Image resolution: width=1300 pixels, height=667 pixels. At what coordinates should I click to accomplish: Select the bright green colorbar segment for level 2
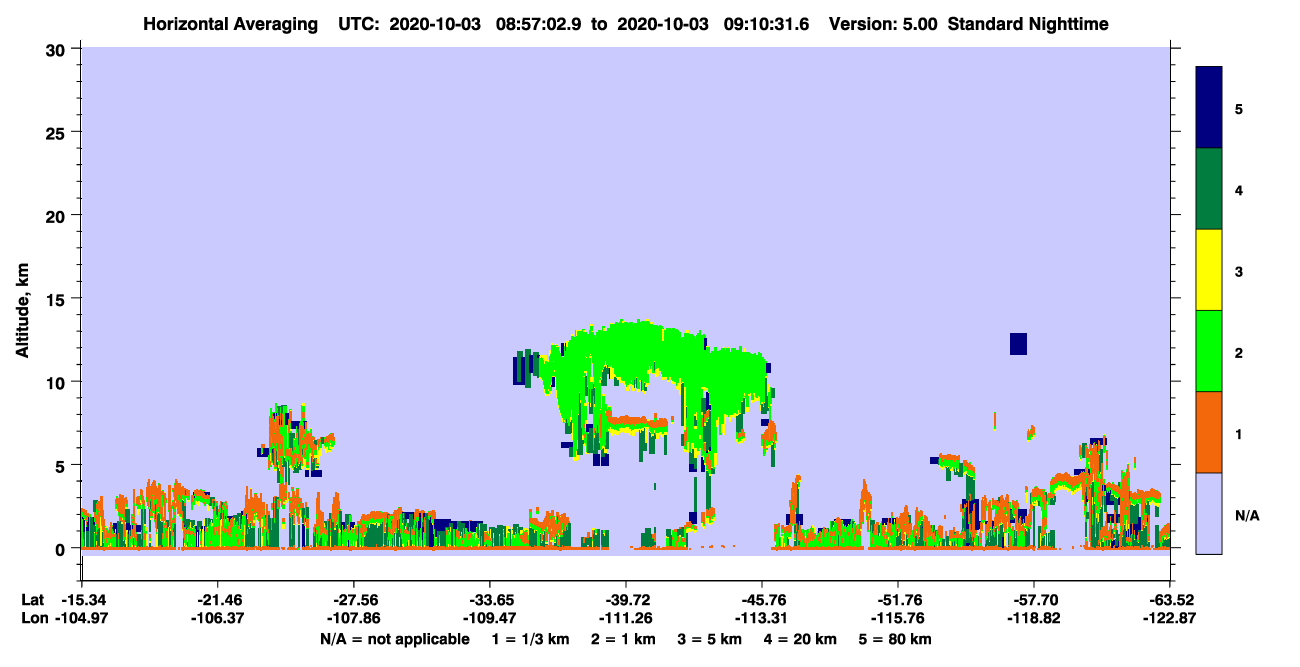coord(1209,351)
